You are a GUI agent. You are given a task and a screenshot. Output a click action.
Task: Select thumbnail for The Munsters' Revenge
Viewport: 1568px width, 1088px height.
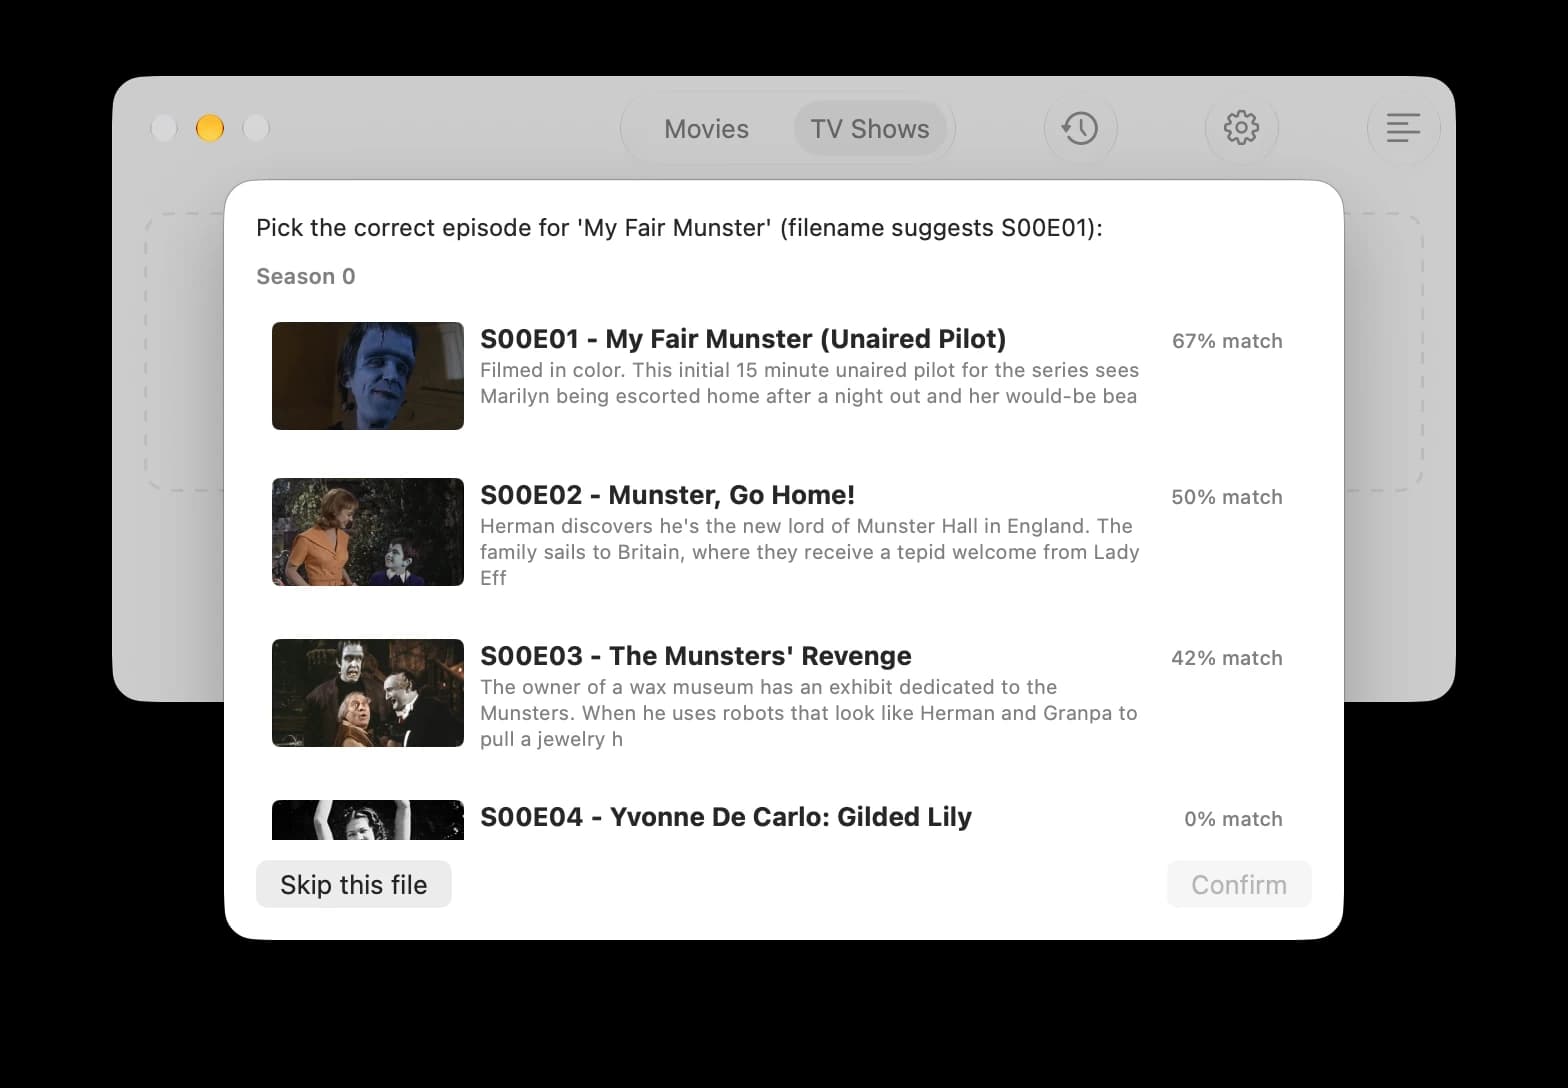(368, 693)
